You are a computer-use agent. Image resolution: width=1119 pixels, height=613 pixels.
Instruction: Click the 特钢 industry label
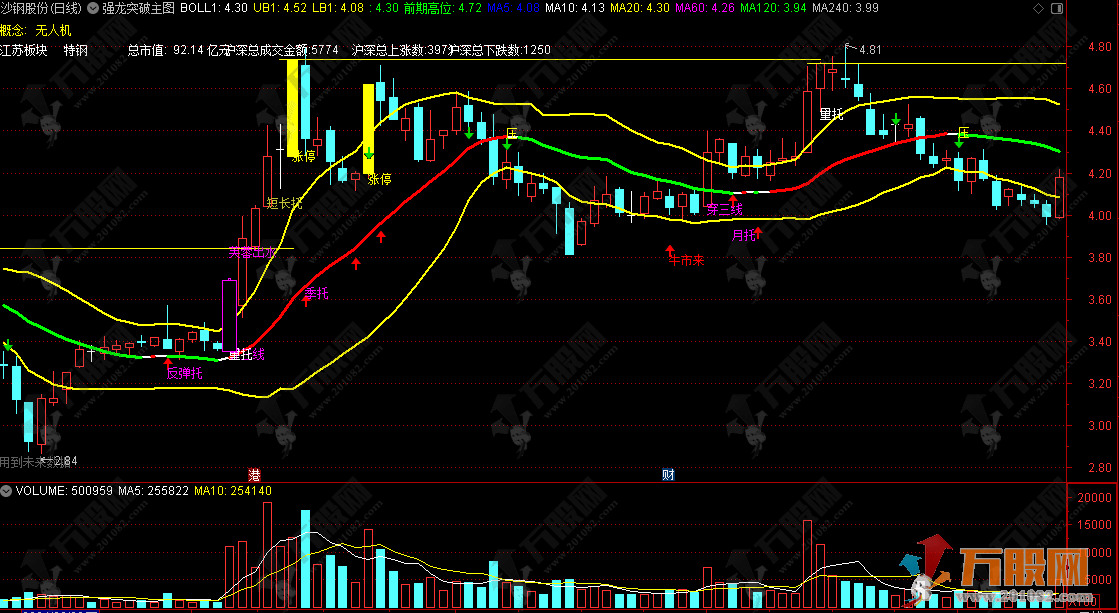coord(76,51)
